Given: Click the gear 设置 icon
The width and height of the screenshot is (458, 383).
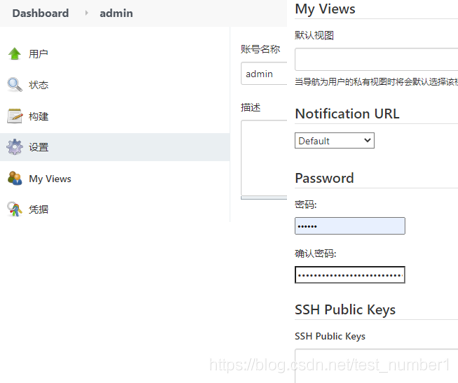Looking at the screenshot, I should [x=15, y=147].
